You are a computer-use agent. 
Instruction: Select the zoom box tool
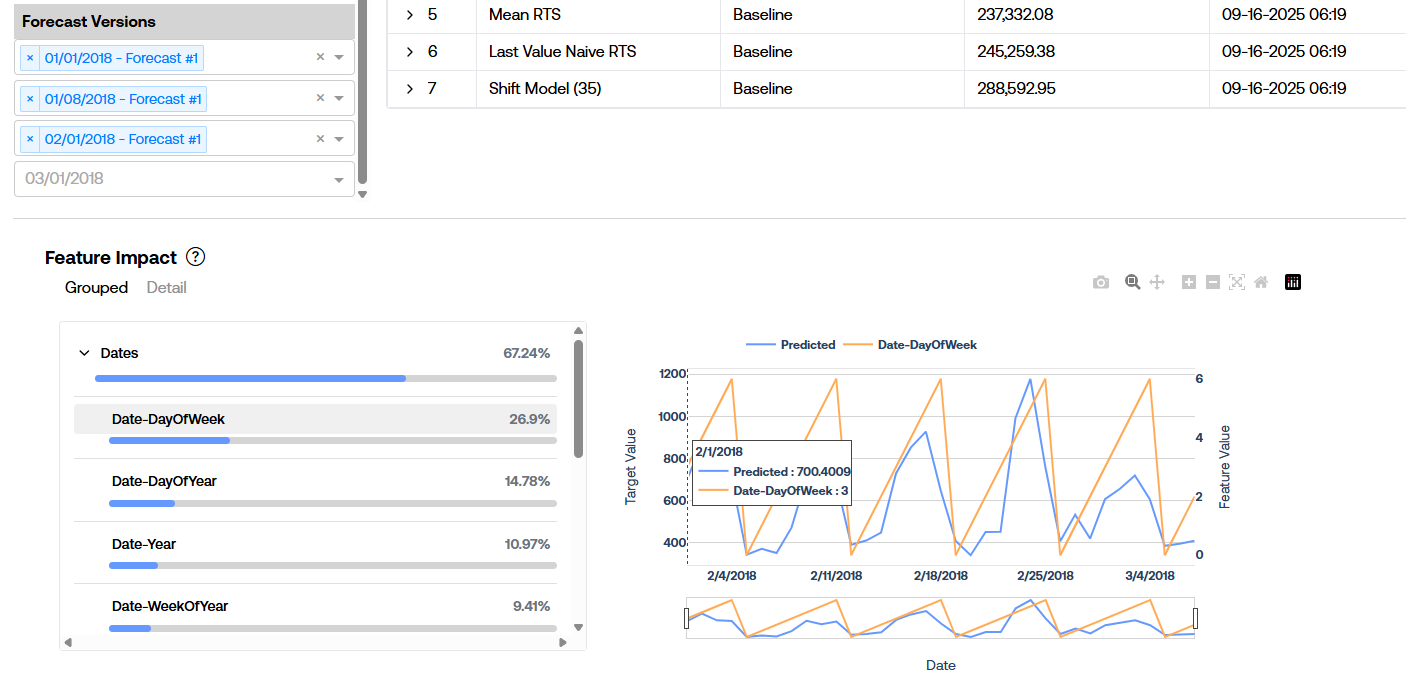[x=1132, y=283]
